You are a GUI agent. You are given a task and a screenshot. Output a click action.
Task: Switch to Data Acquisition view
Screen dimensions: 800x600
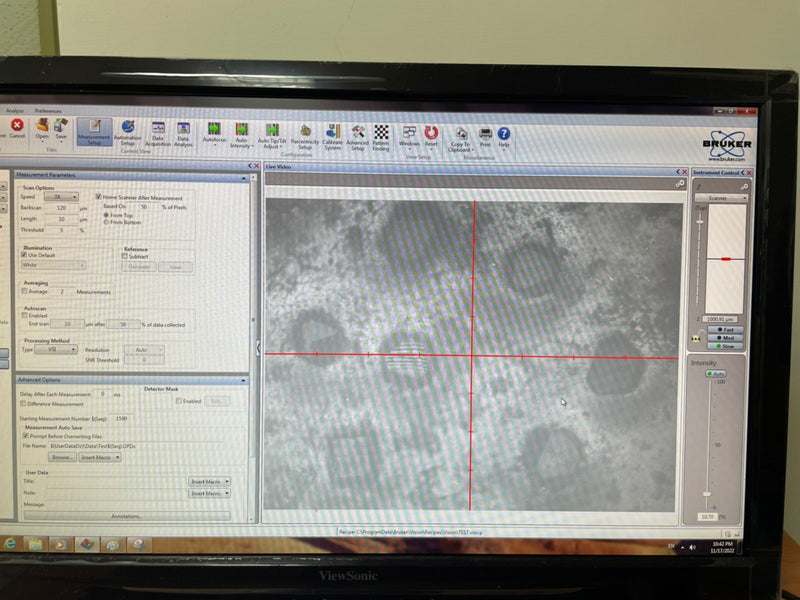point(158,133)
